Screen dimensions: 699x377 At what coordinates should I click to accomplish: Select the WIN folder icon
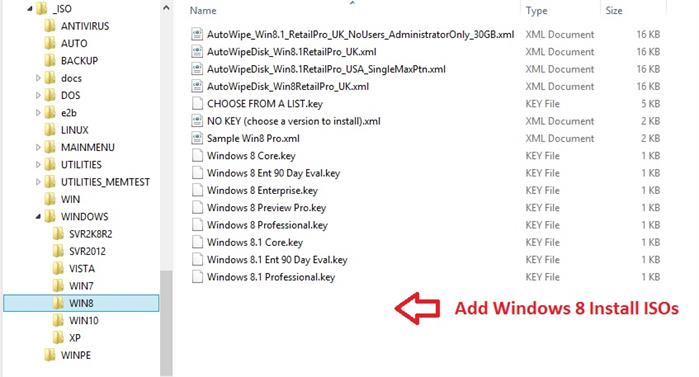(50, 199)
